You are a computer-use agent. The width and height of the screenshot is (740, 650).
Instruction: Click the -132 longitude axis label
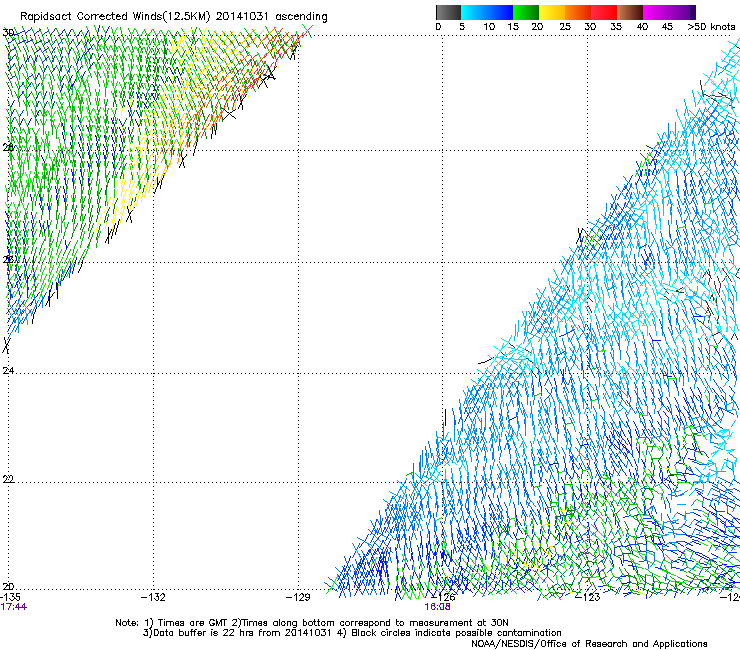point(153,597)
